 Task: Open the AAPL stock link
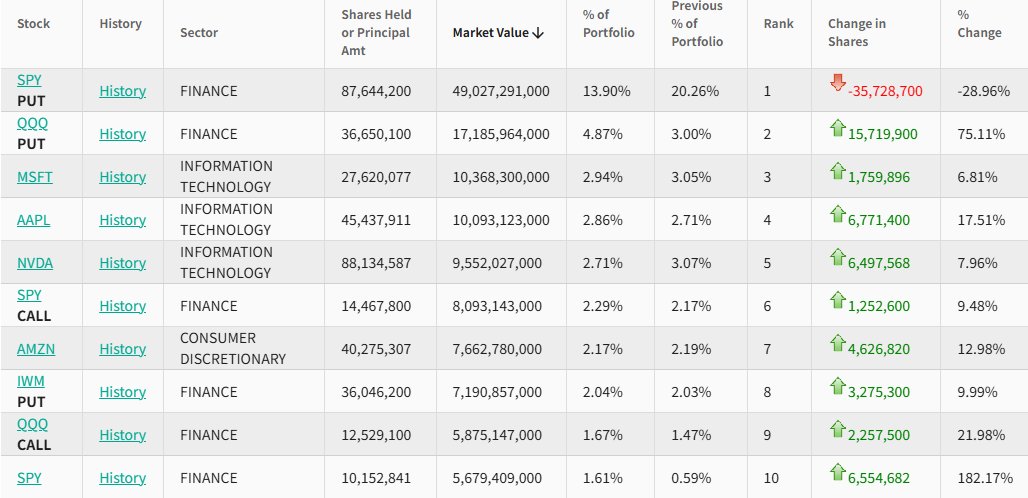[x=35, y=220]
